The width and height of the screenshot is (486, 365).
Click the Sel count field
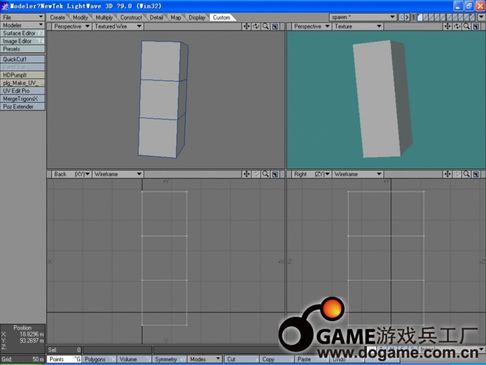coord(64,350)
